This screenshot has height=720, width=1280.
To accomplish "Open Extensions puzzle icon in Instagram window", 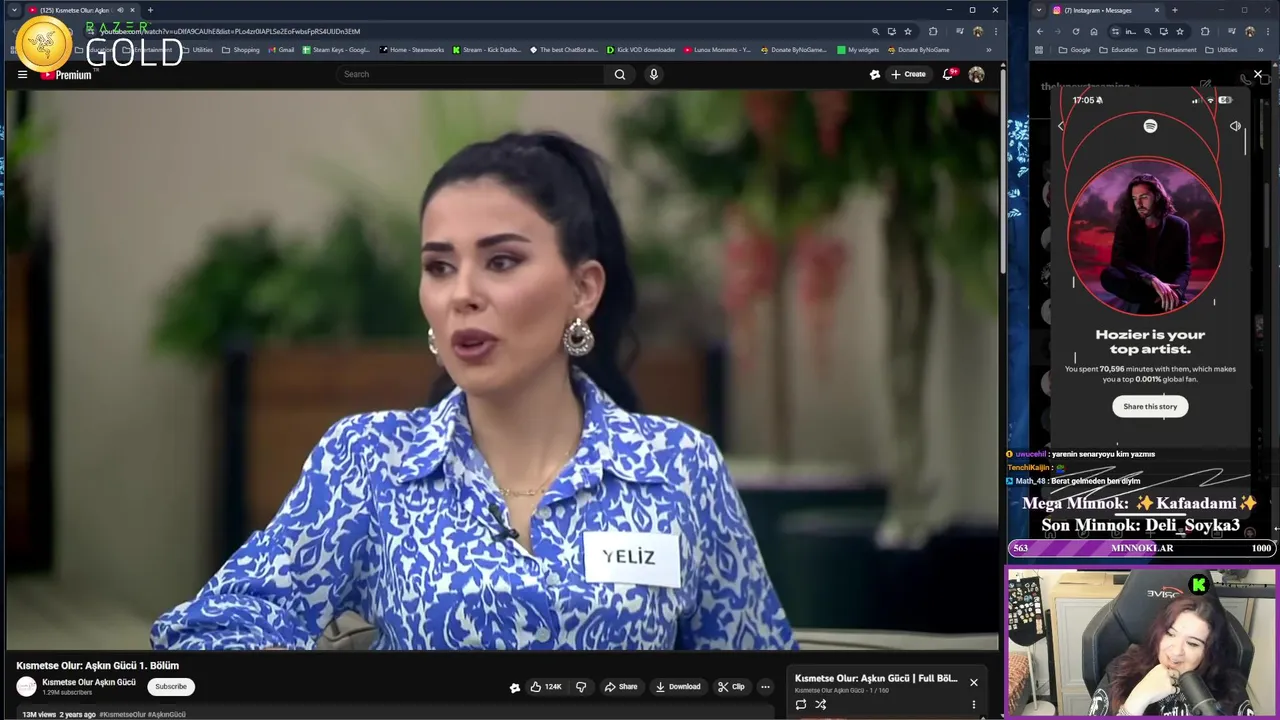I will [x=1205, y=31].
